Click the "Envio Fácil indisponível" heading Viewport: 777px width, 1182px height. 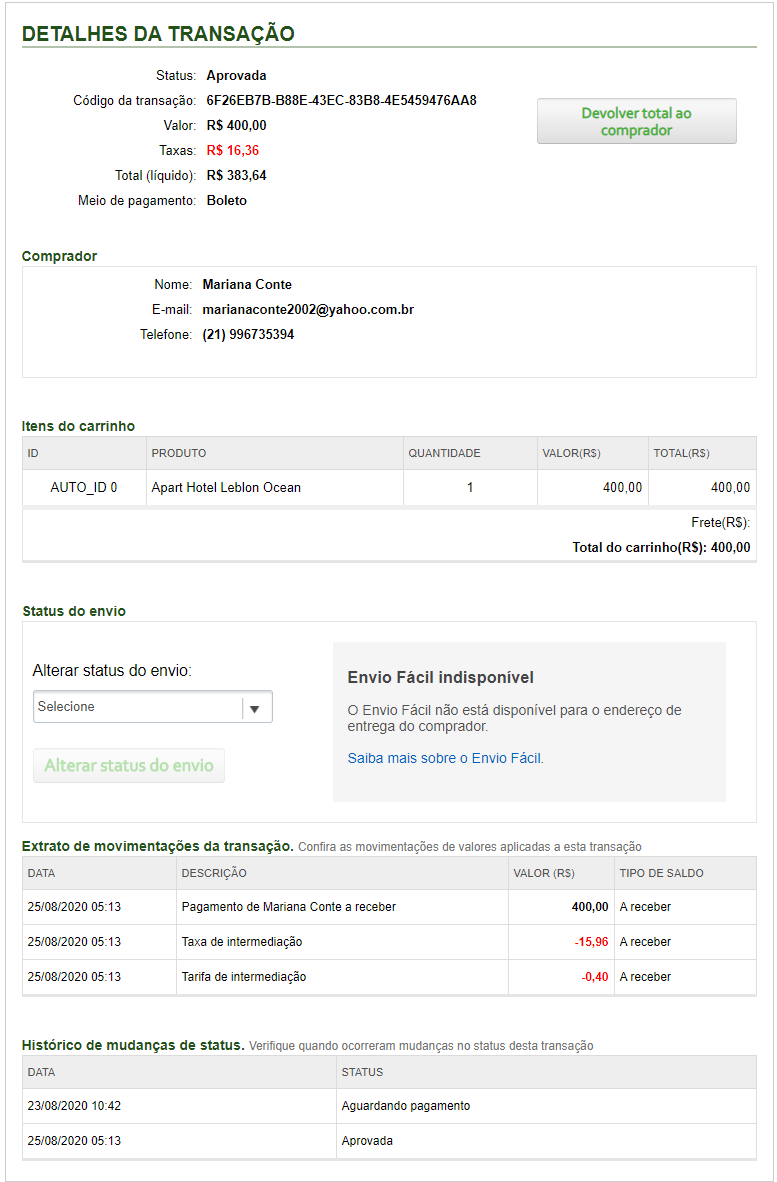point(440,678)
